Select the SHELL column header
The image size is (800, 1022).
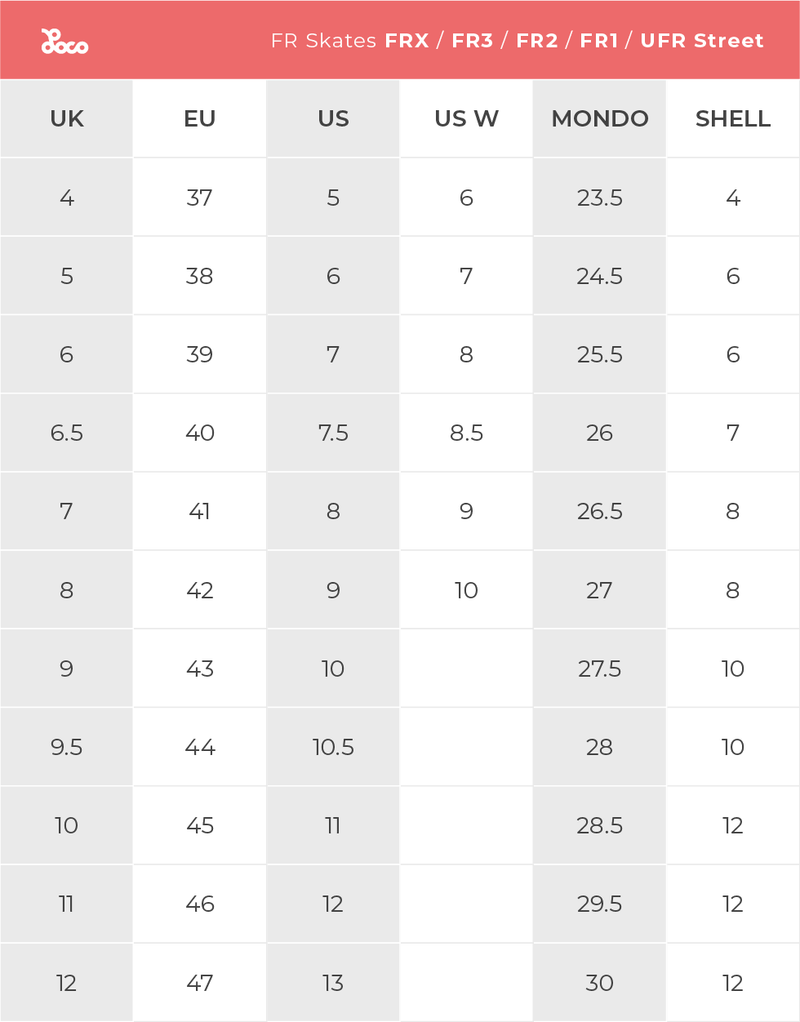[733, 119]
